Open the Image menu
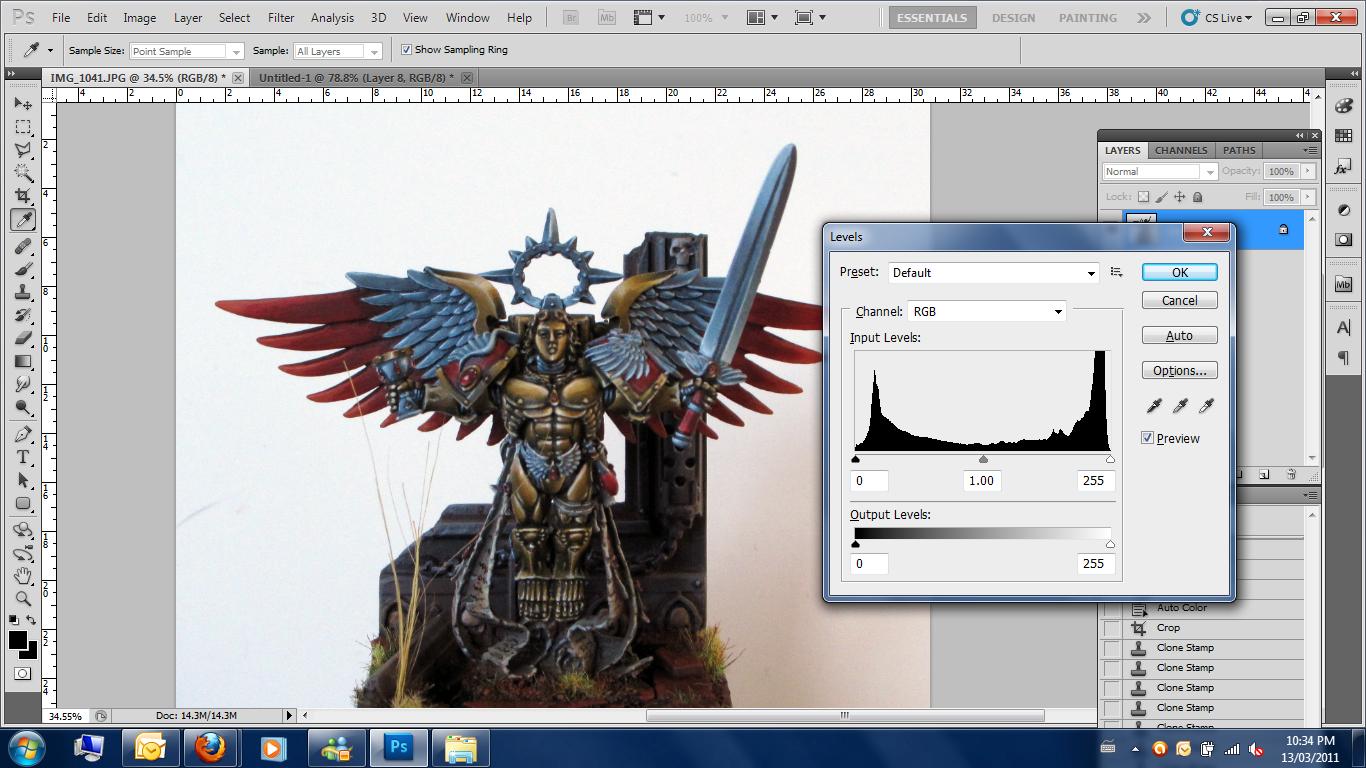The height and width of the screenshot is (768, 1366). (139, 17)
